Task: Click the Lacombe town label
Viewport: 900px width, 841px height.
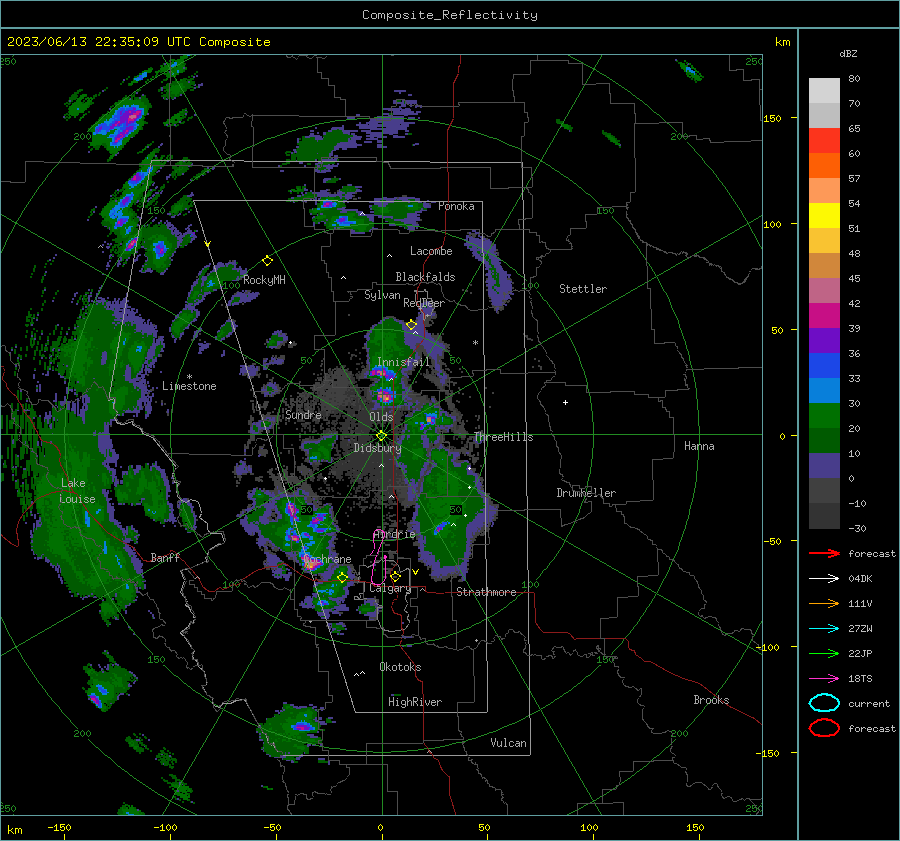Action: [431, 251]
